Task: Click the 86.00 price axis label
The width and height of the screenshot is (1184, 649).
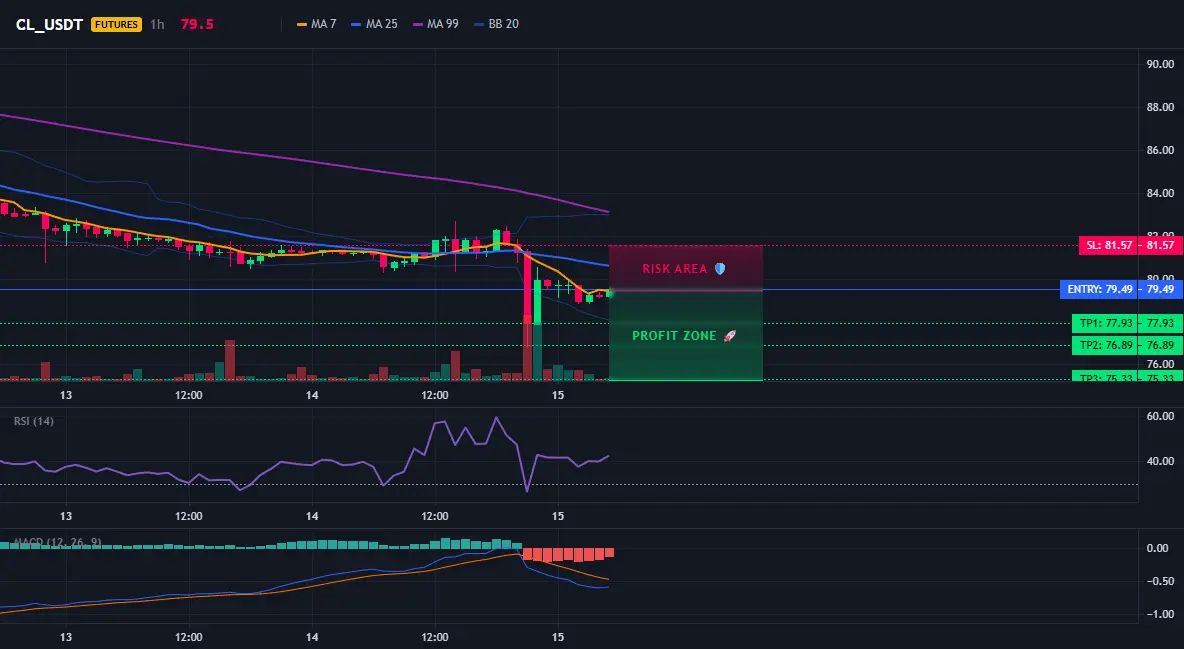Action: coord(1160,150)
